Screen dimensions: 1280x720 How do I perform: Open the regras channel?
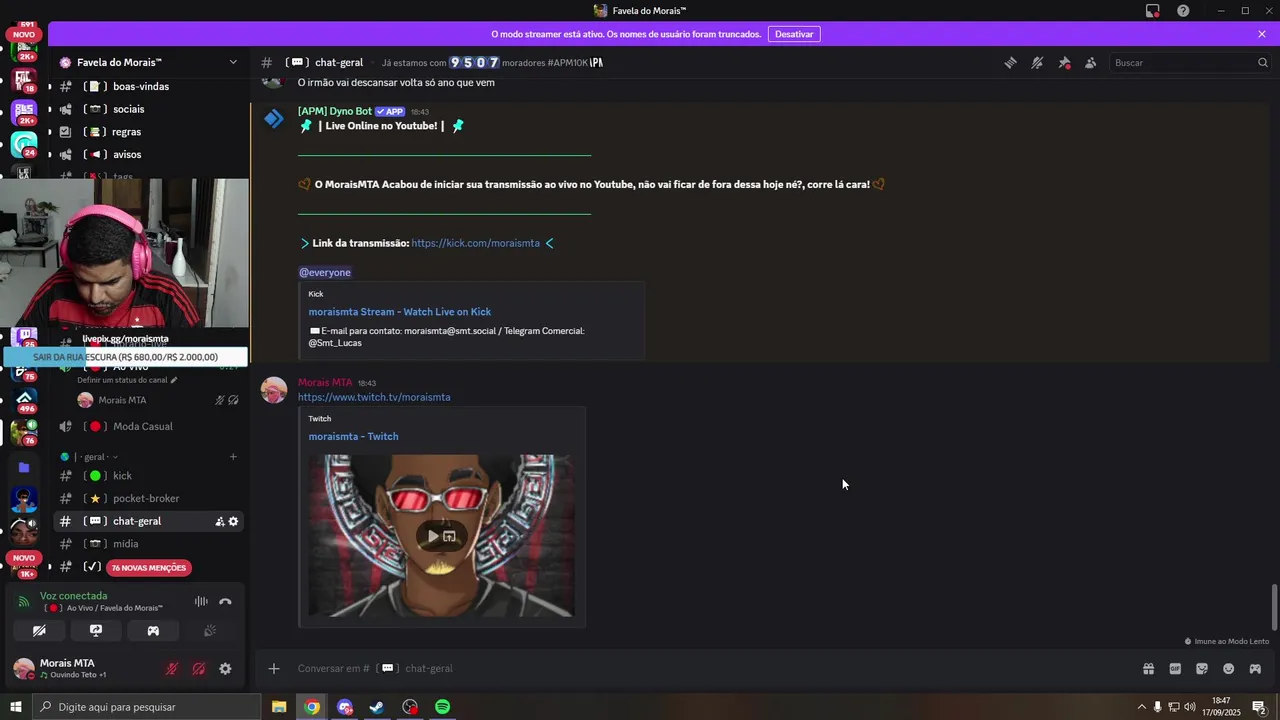point(127,132)
